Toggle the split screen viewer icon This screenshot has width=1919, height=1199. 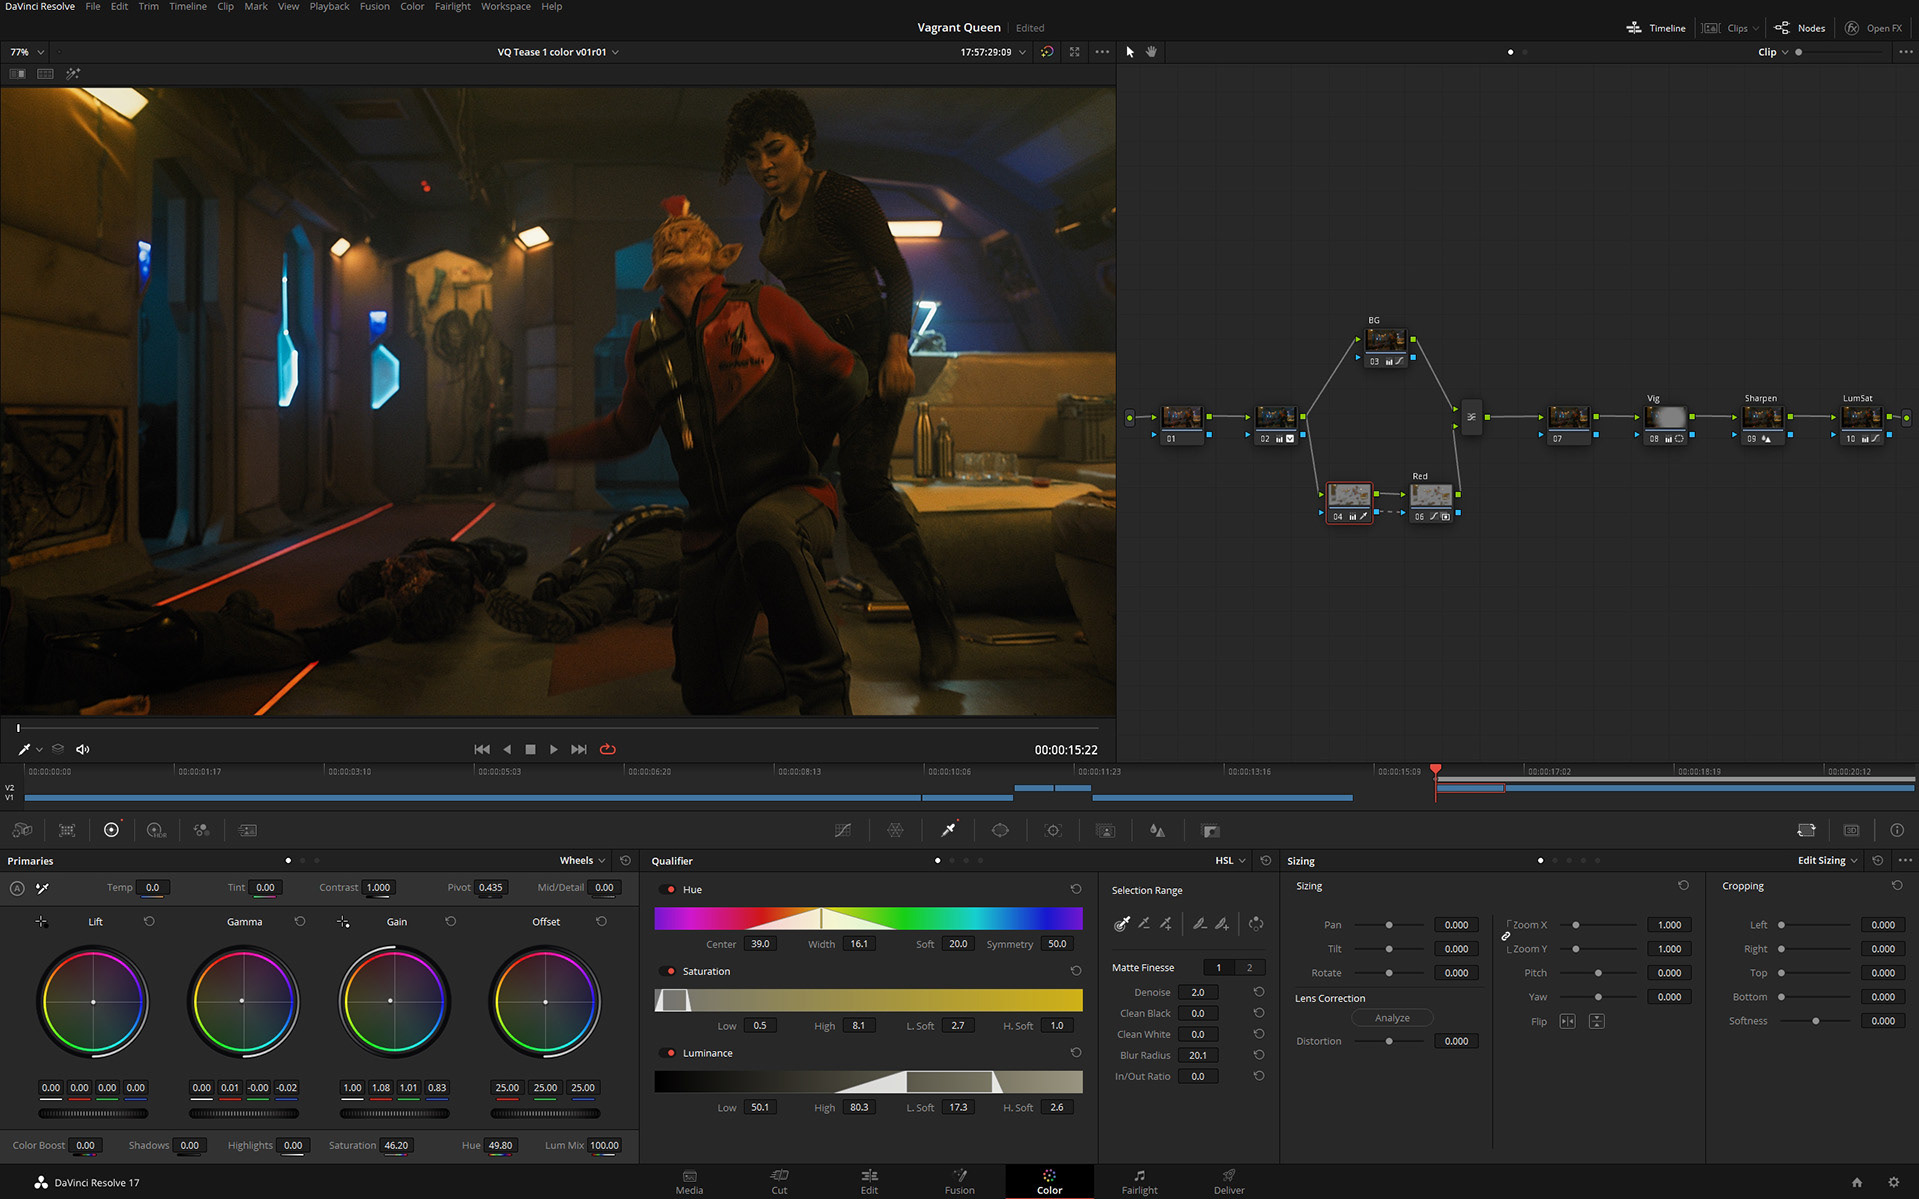45,74
